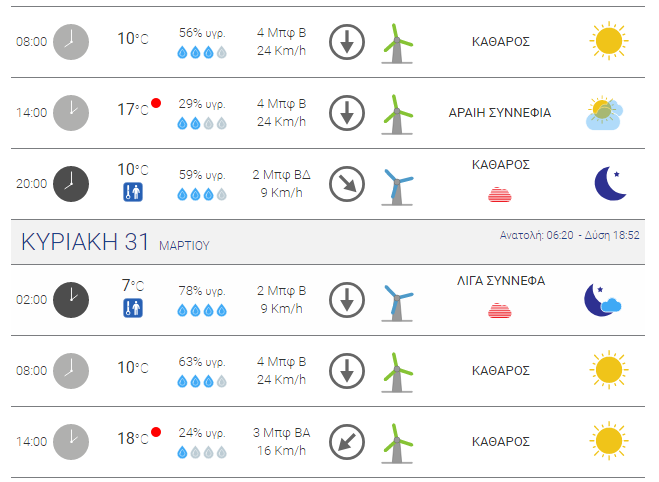Click red dust haze icon under ΚΑΘΑΡΟΣ at 20:00
Screen dimensions: 659x482
(x=500, y=194)
